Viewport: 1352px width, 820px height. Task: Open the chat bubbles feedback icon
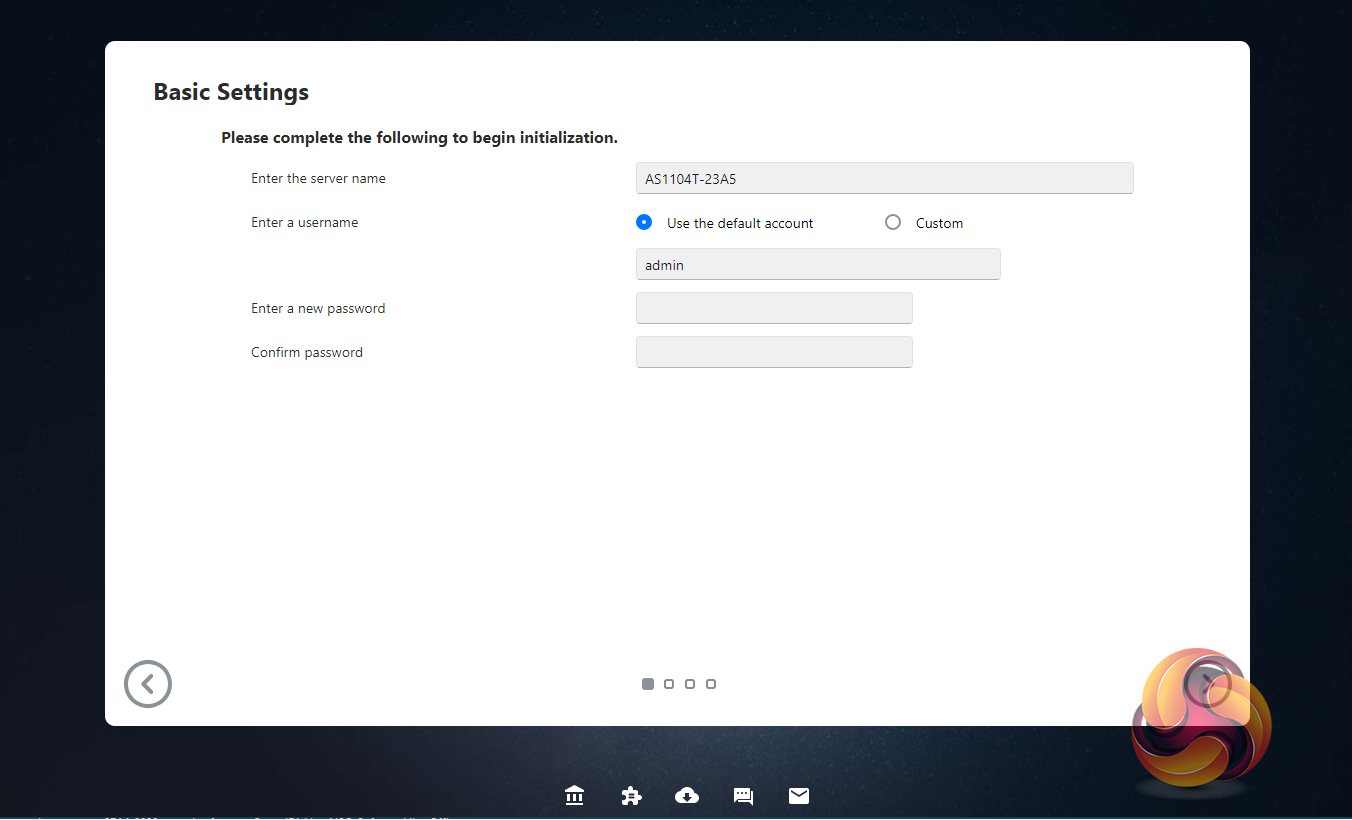(743, 796)
